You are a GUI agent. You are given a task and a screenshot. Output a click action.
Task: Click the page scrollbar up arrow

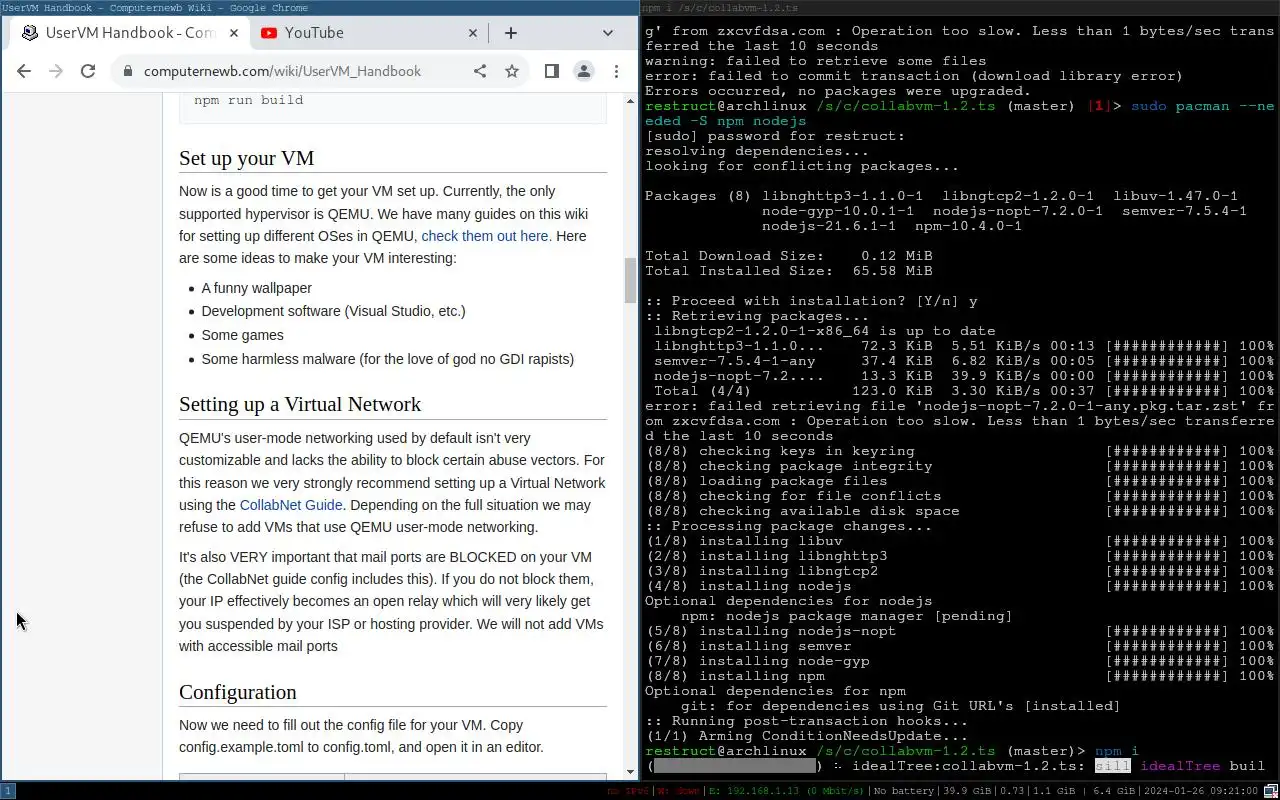(x=630, y=101)
